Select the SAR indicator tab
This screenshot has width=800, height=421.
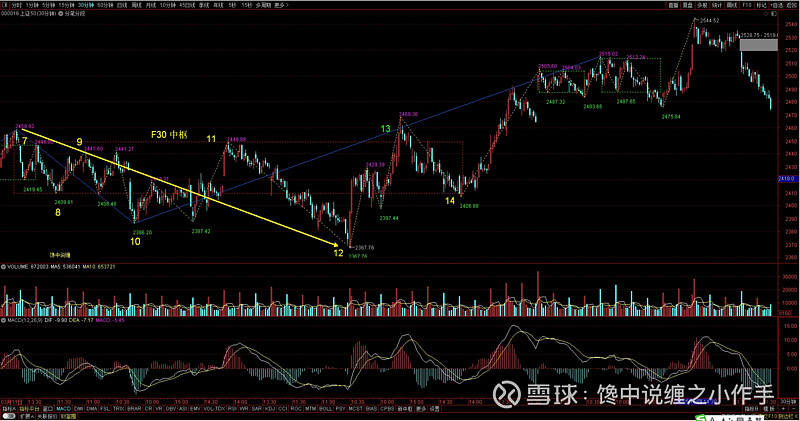pyautogui.click(x=257, y=409)
